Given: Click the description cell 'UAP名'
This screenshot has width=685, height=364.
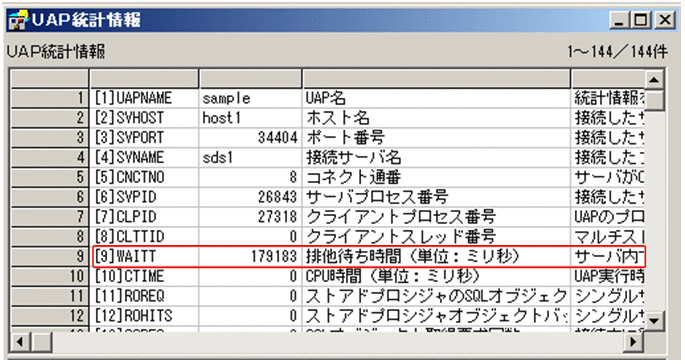Looking at the screenshot, I should coord(436,98).
